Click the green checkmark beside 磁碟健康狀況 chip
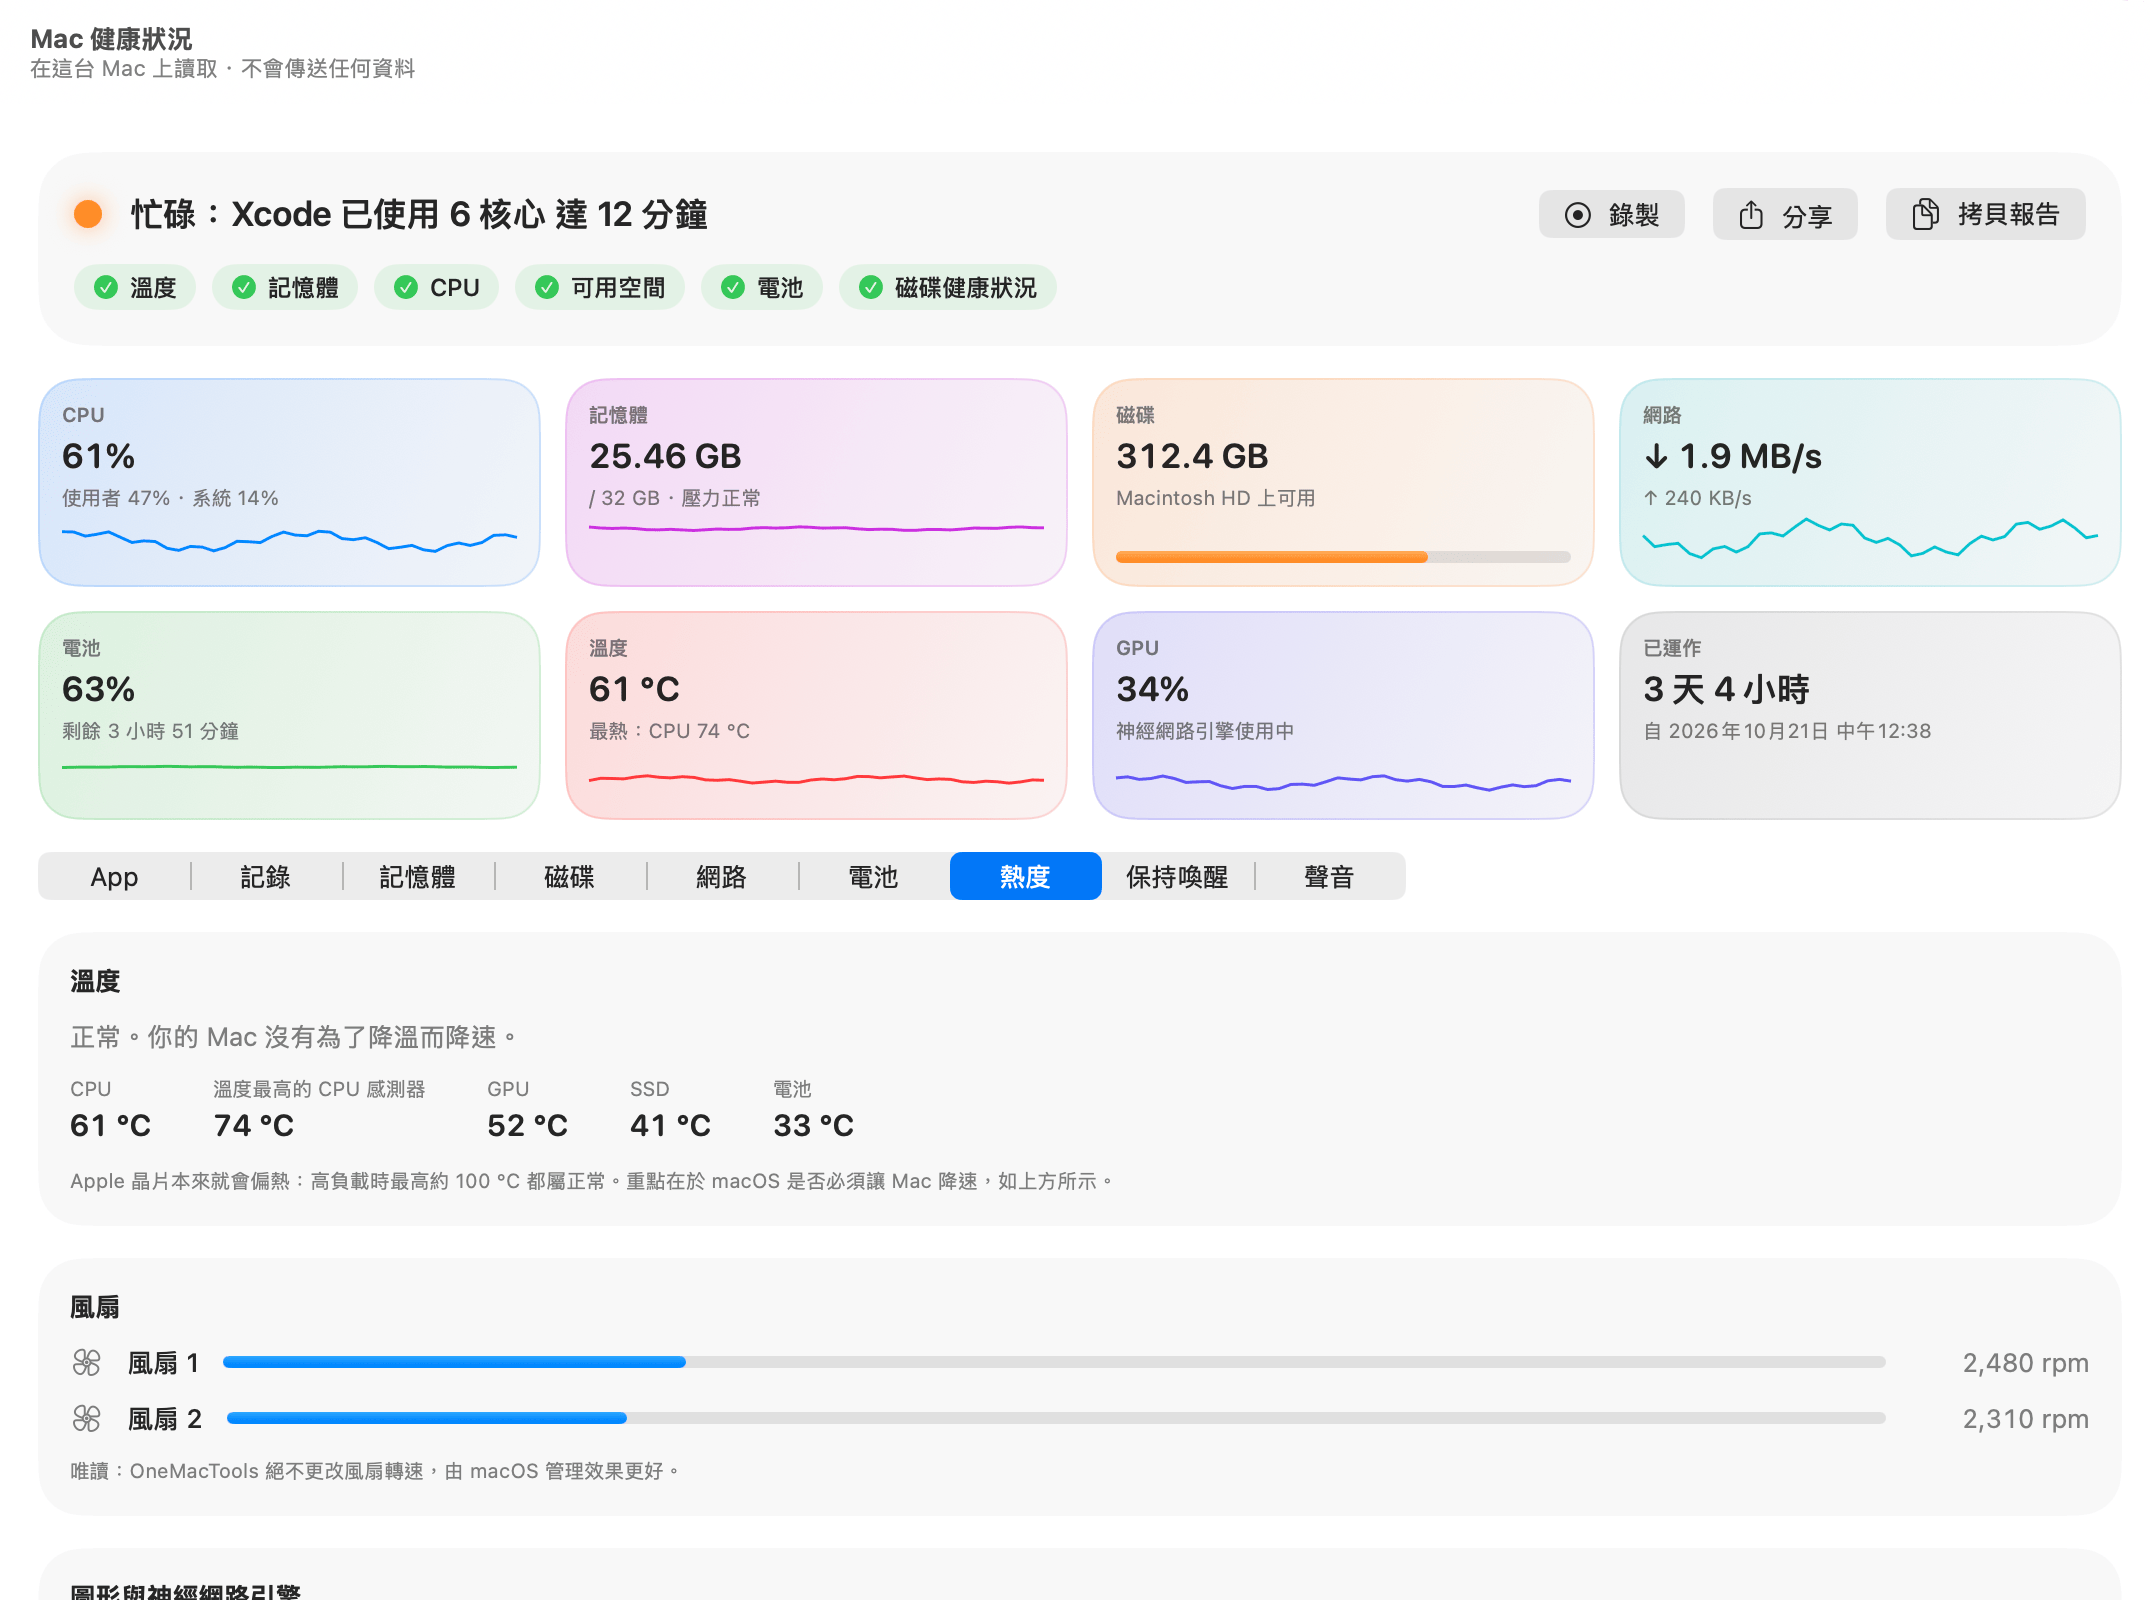Screen dimensions: 2150x1600 (871, 288)
